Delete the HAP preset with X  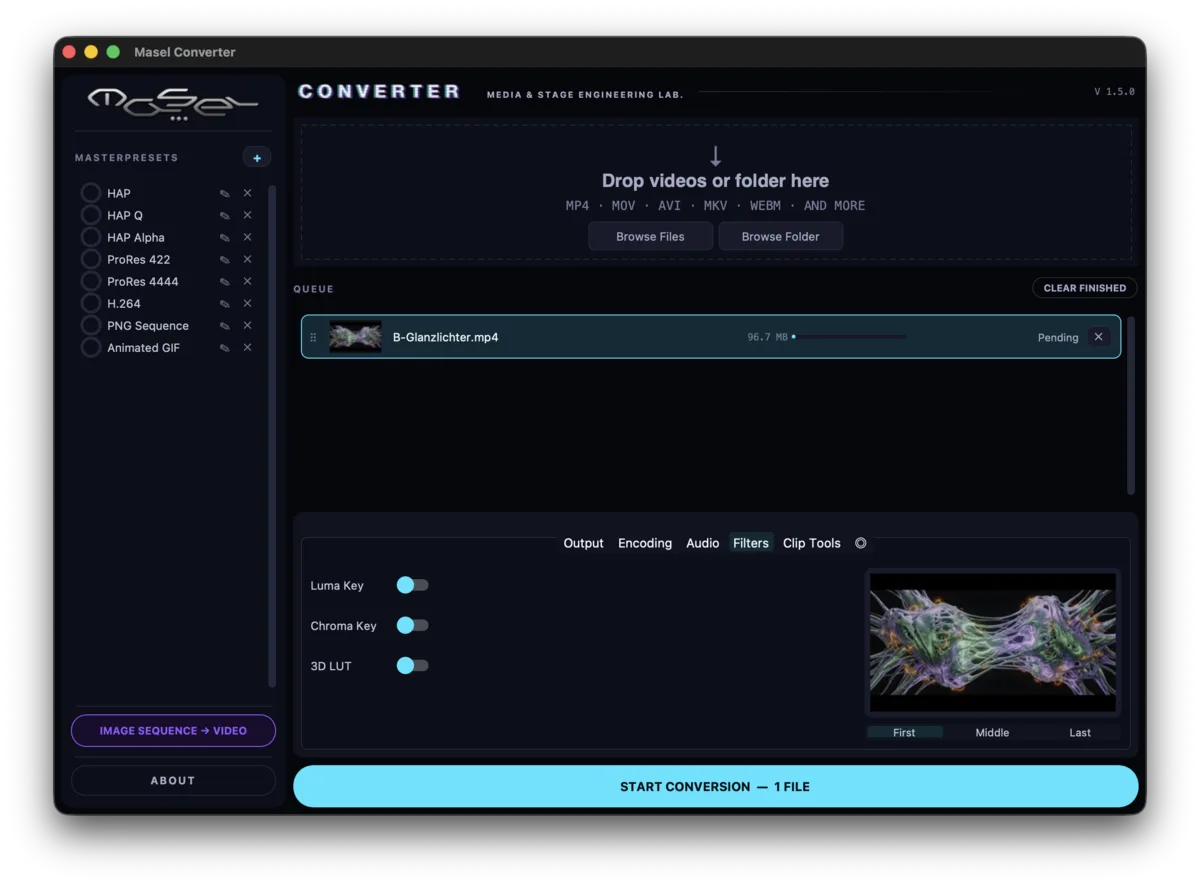tap(247, 193)
